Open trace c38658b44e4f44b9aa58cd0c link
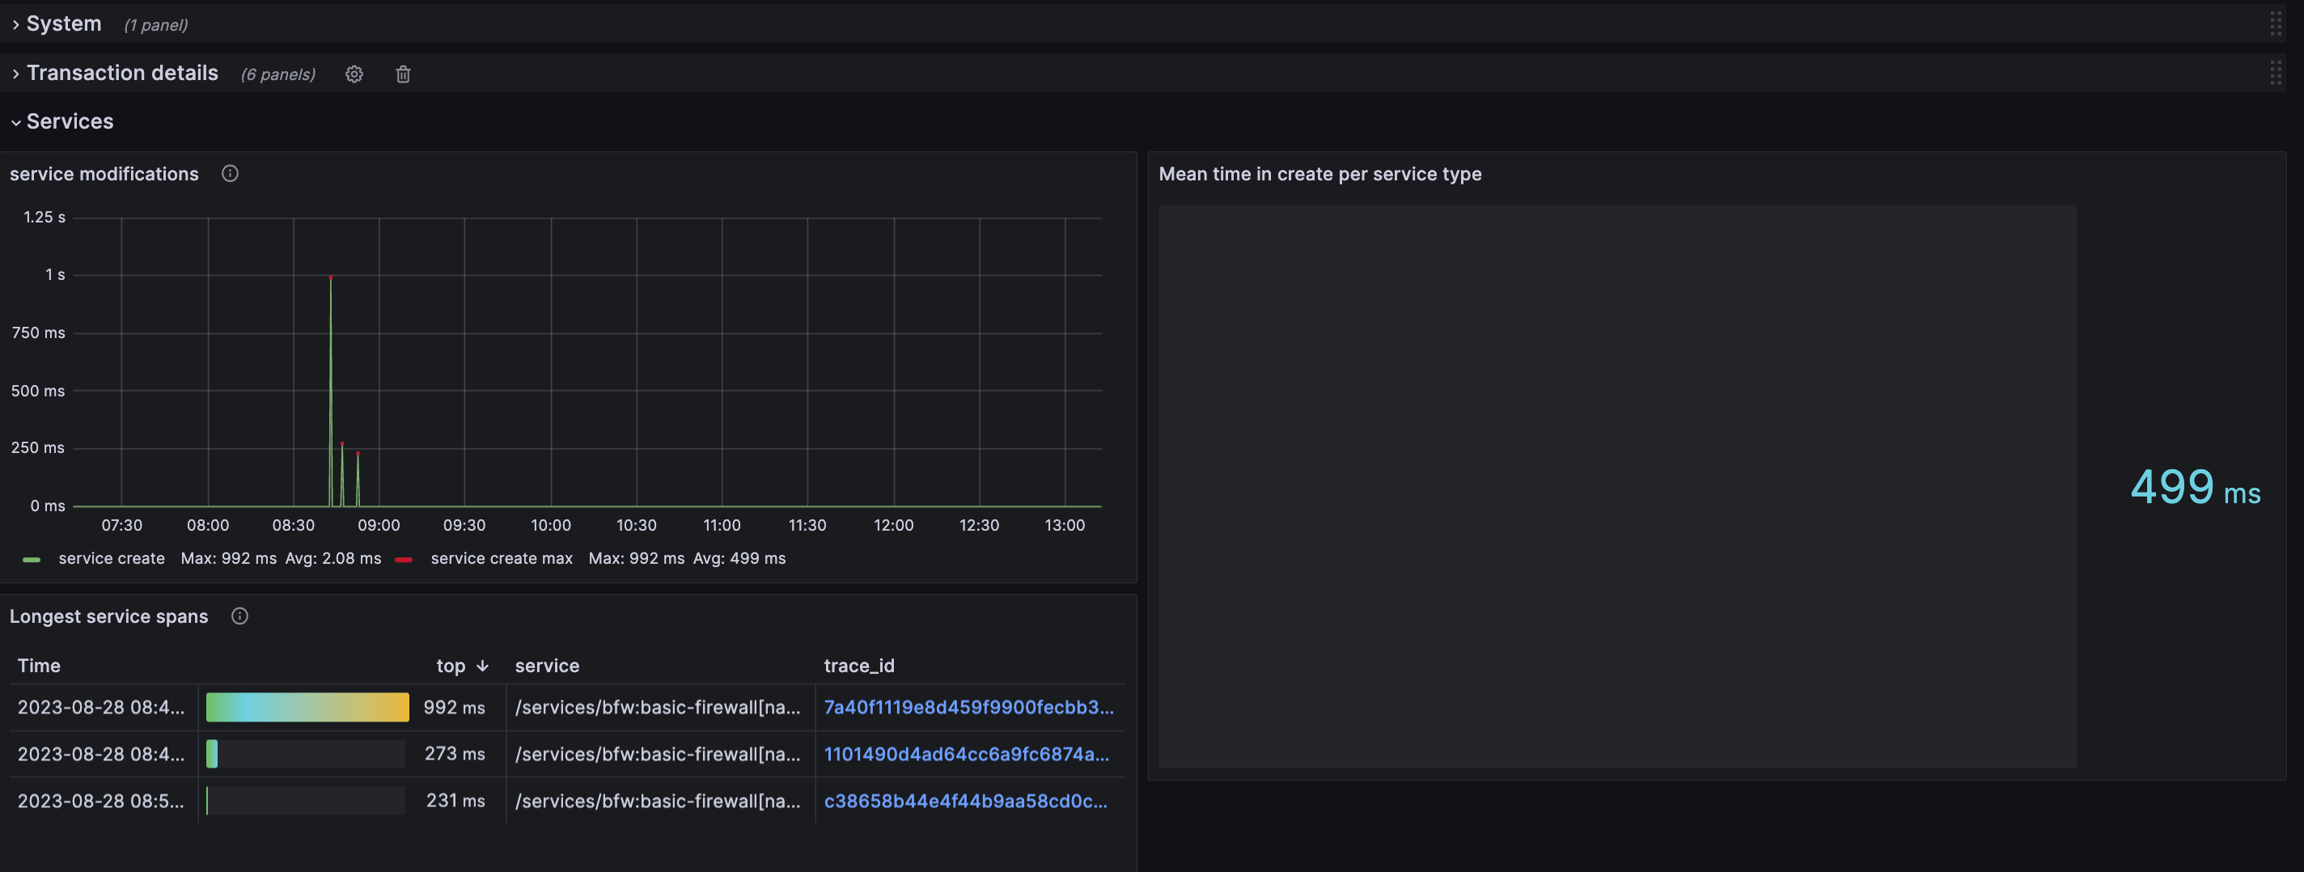This screenshot has height=872, width=2304. pyautogui.click(x=964, y=801)
